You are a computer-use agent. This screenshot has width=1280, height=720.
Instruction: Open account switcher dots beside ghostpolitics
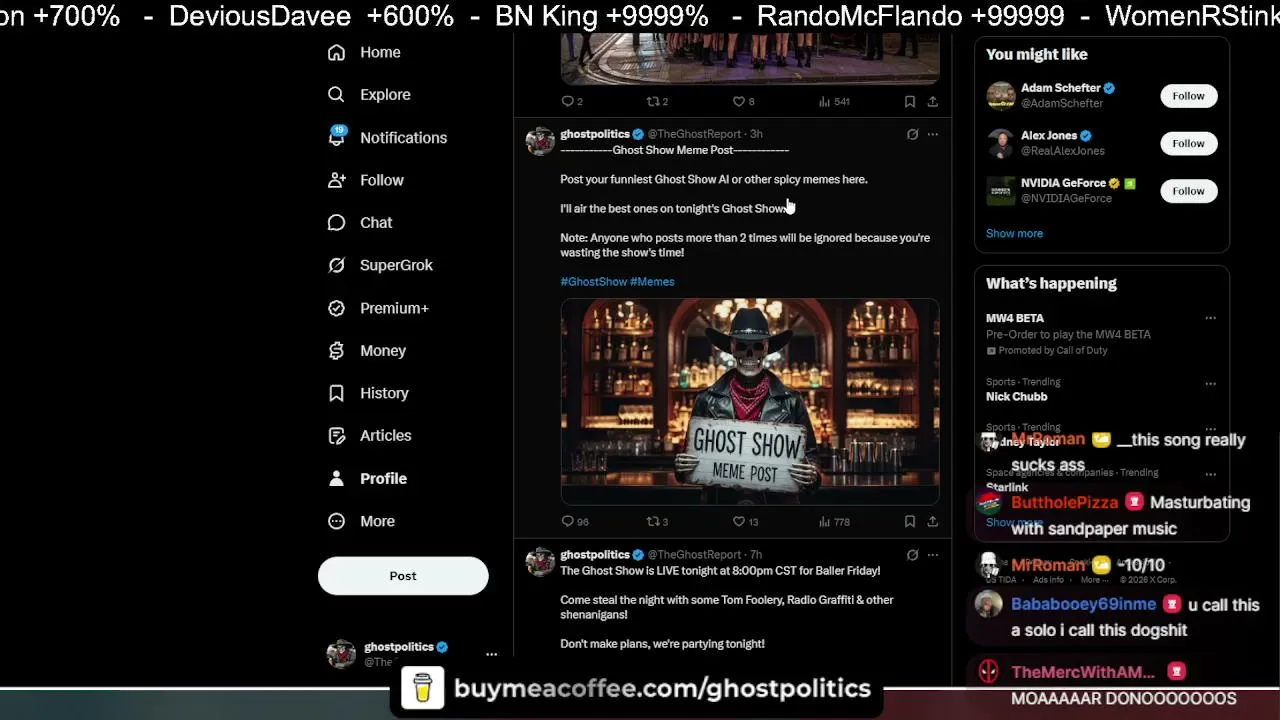(491, 654)
